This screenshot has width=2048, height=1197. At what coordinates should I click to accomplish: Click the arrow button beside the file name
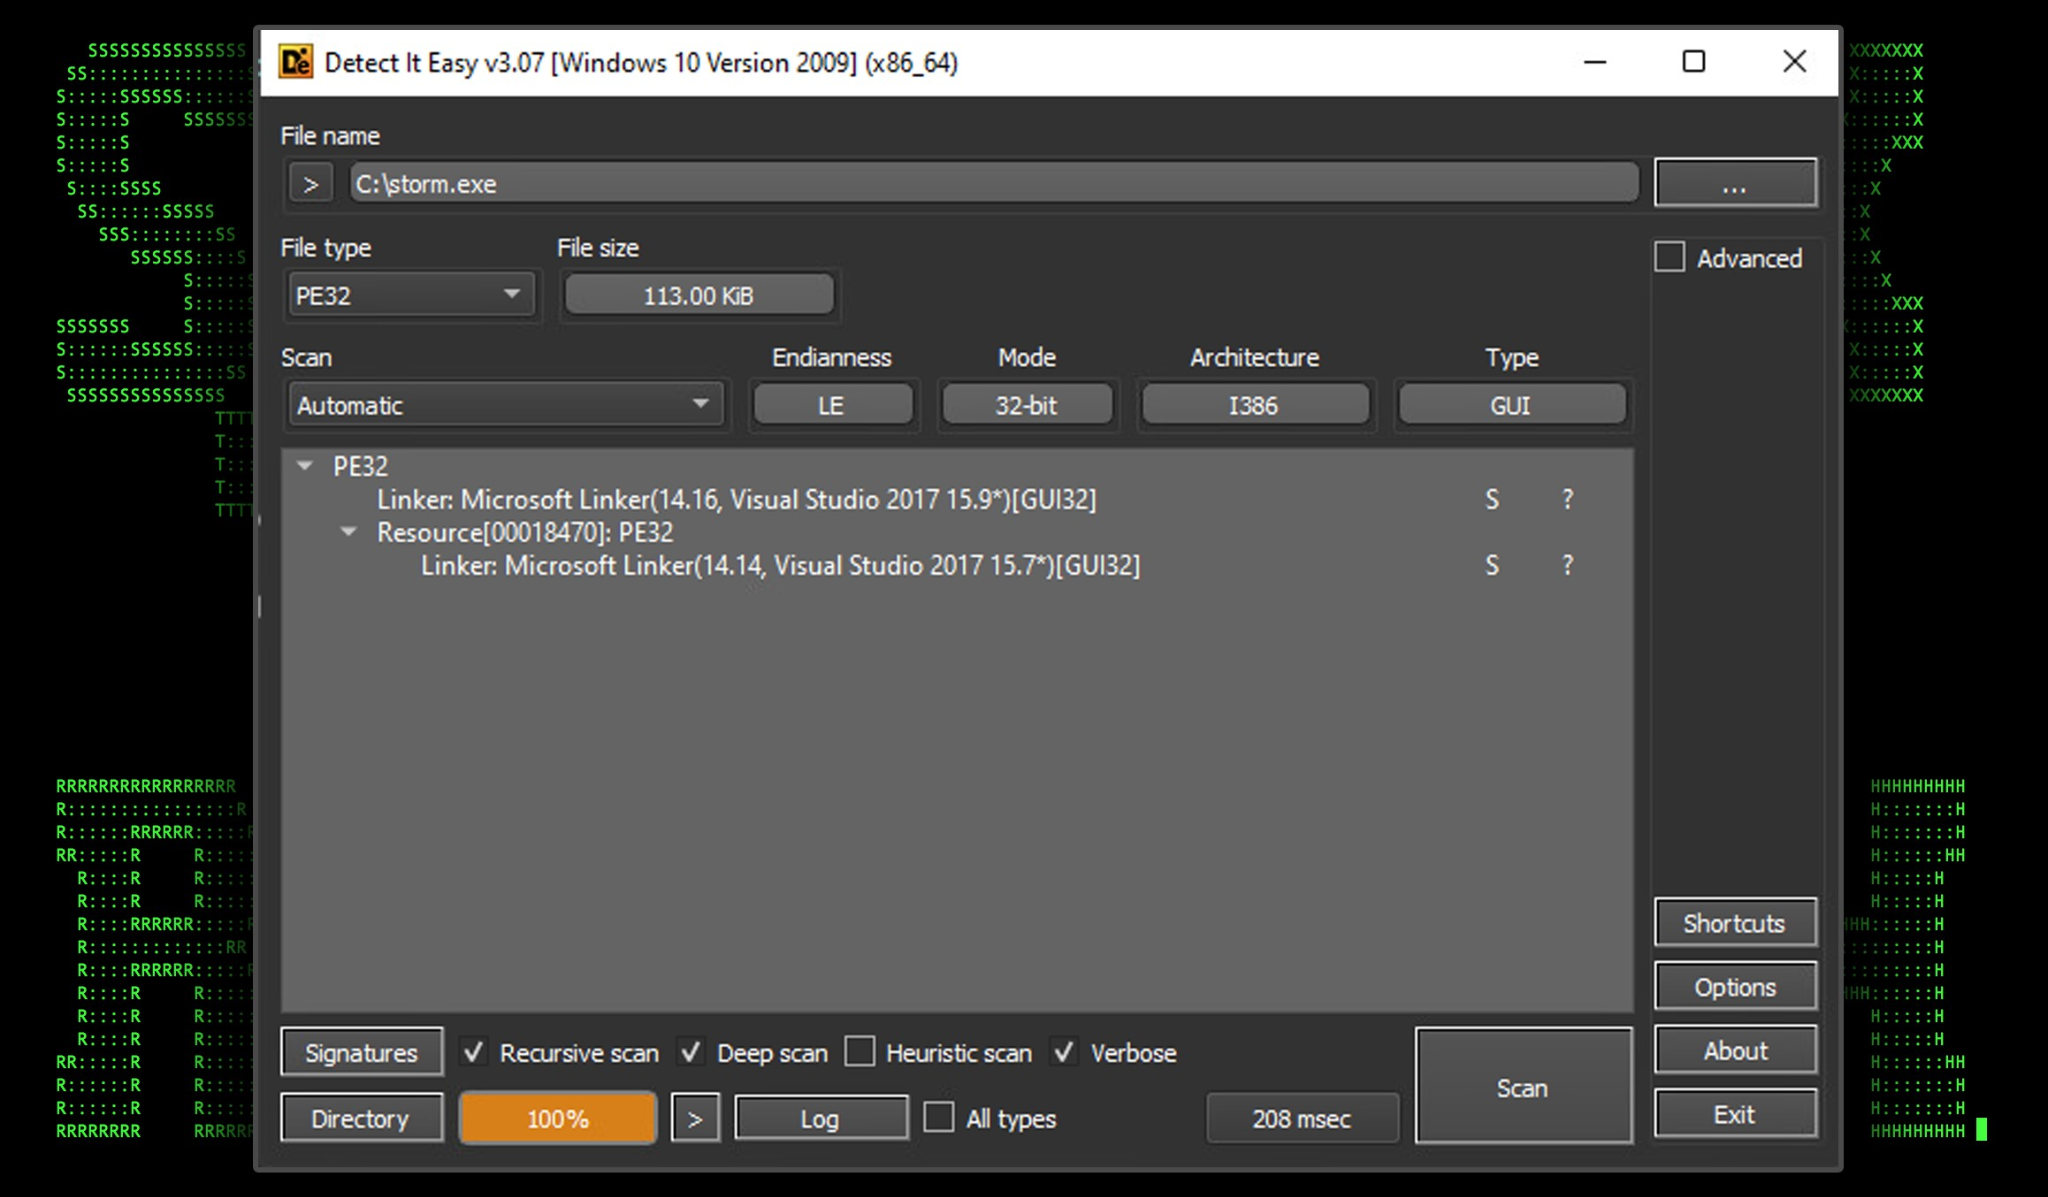tap(311, 184)
